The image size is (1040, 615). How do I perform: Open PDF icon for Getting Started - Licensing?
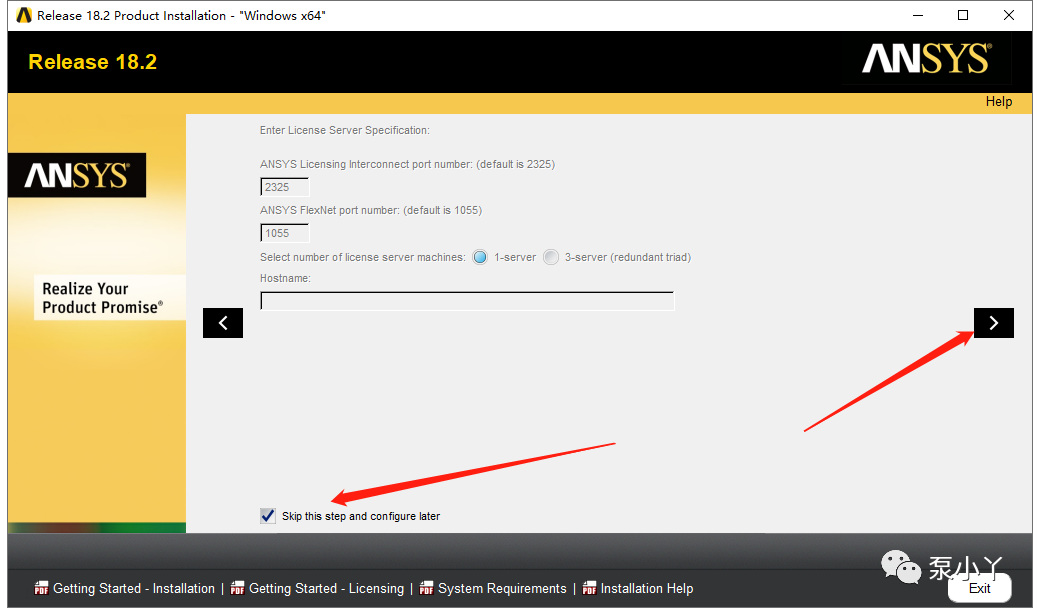coord(237,588)
